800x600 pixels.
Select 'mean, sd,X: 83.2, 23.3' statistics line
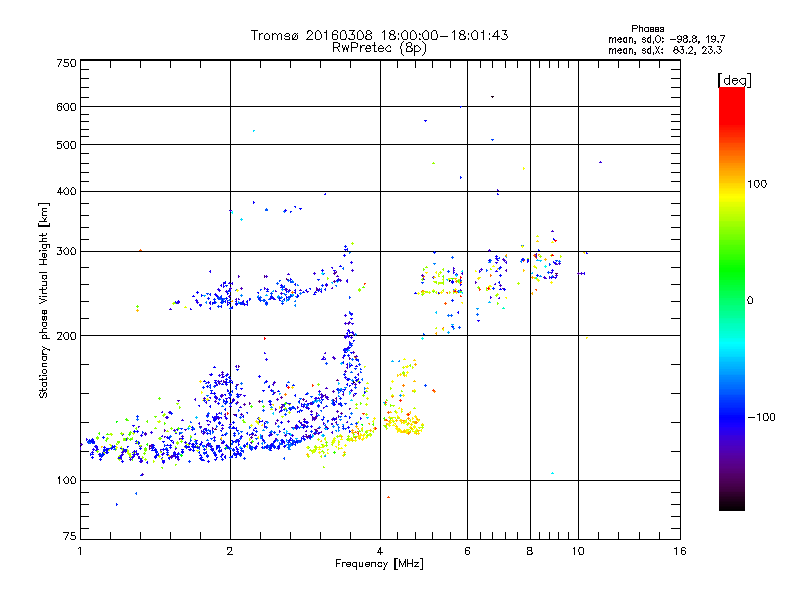click(665, 50)
